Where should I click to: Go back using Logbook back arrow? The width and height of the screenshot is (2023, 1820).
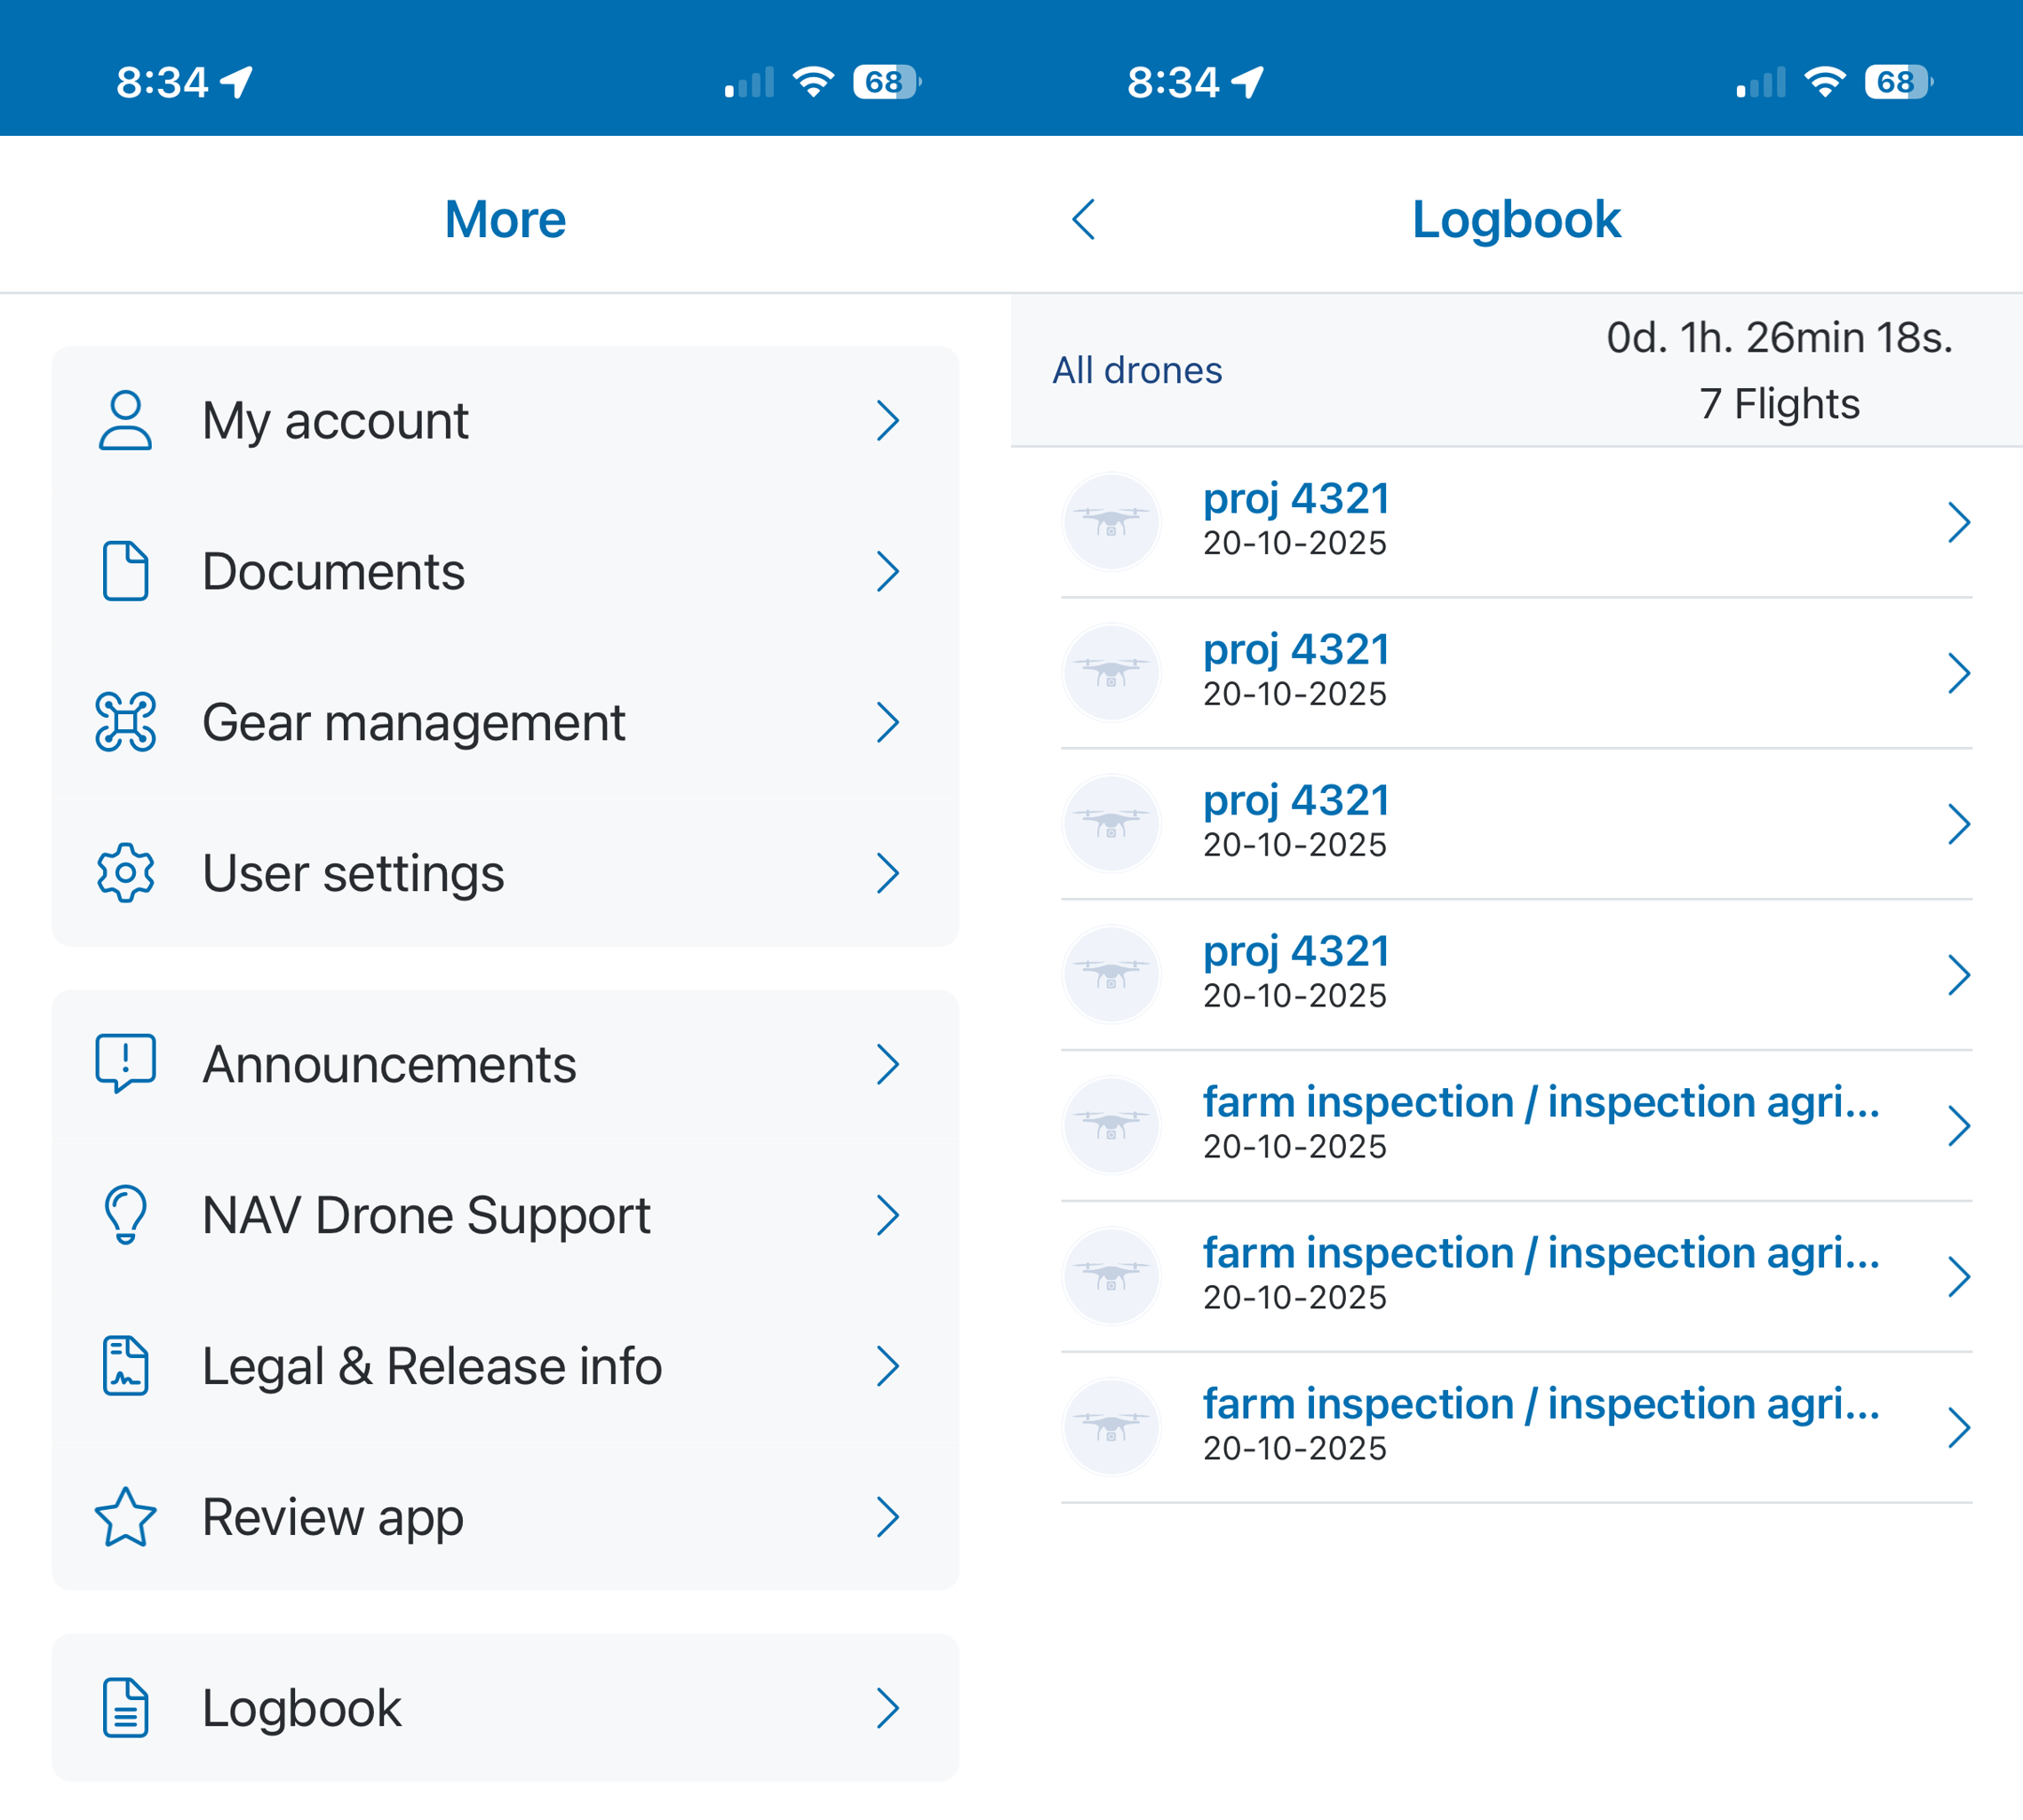1084,219
